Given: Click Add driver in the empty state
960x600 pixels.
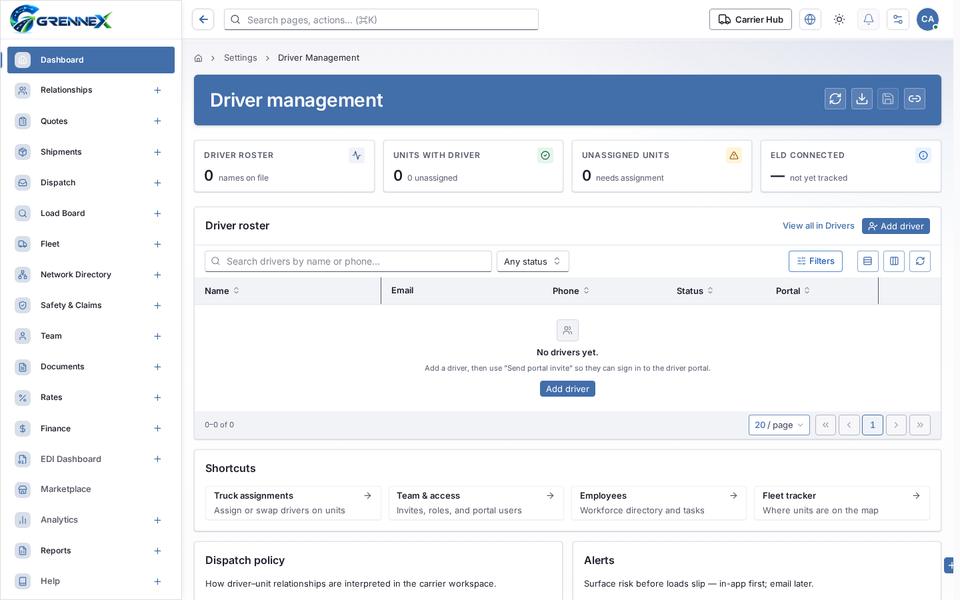Looking at the screenshot, I should click(568, 389).
